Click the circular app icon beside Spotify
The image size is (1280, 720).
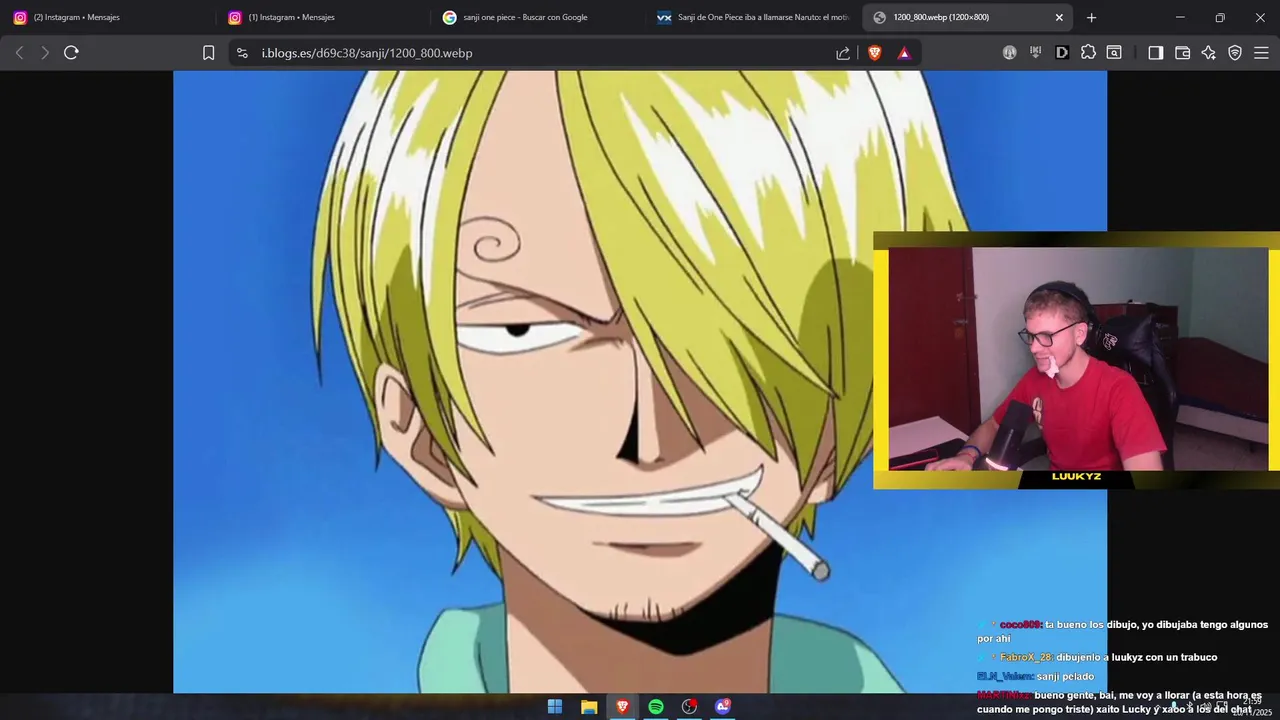(689, 707)
